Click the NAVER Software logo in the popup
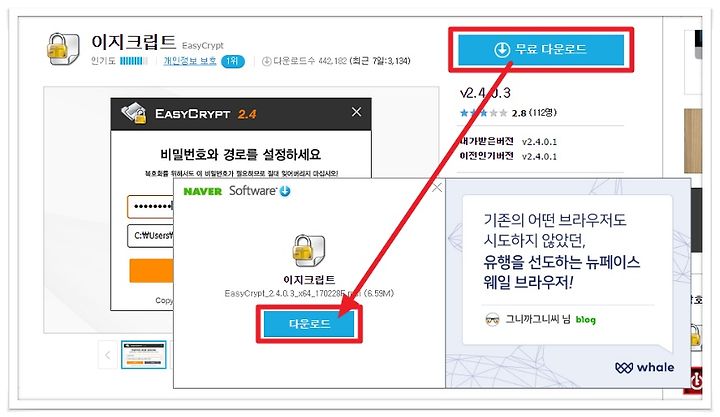This screenshot has height=417, width=720. (x=236, y=191)
